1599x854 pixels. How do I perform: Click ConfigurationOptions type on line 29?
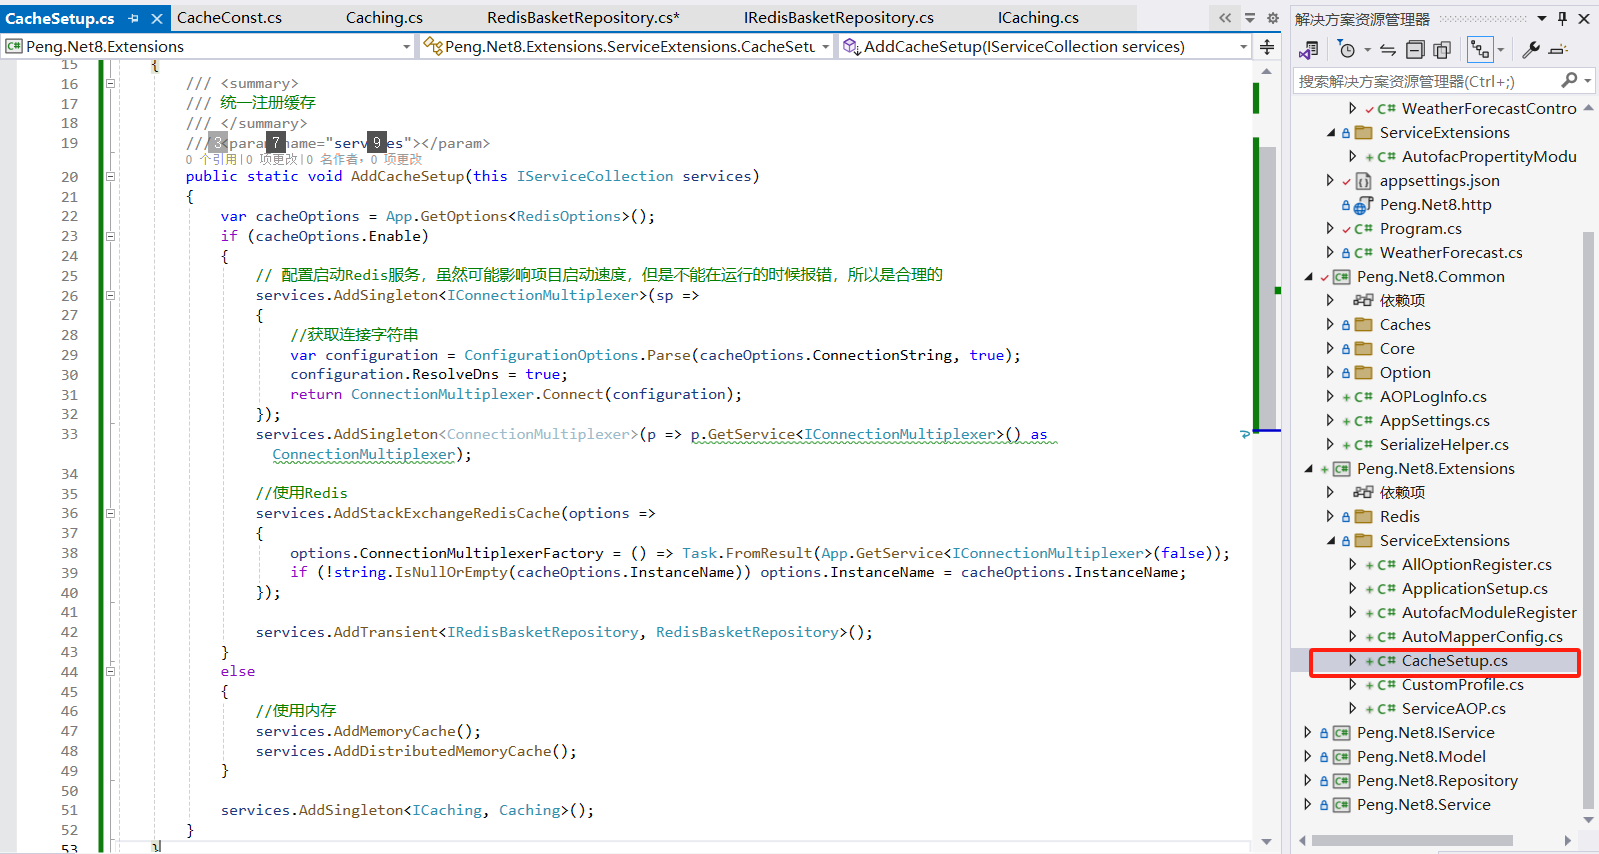point(551,355)
